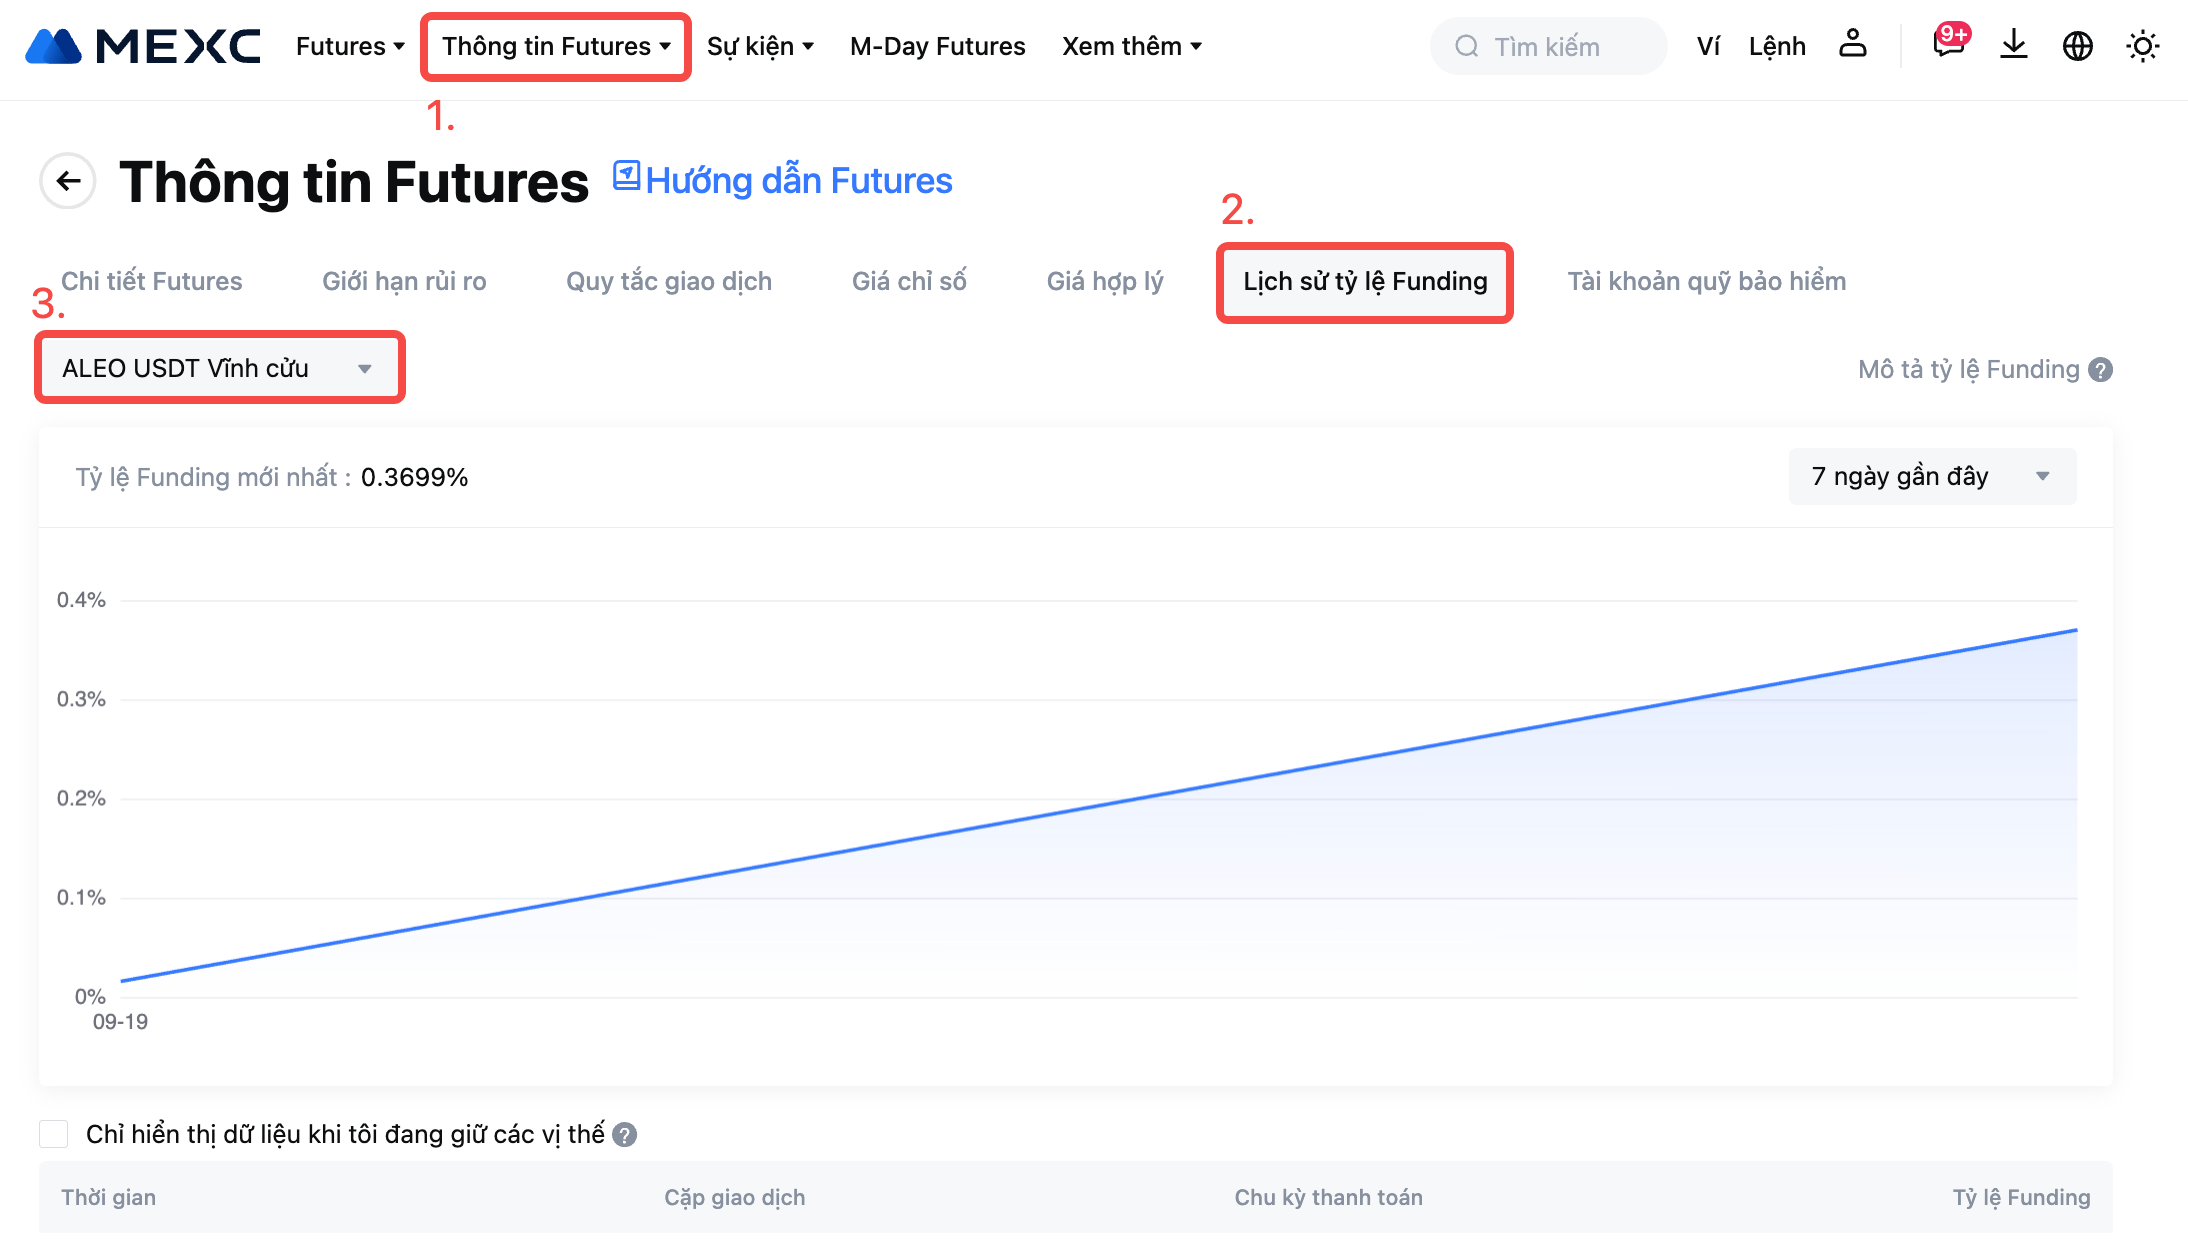Open the 7 ngày gần đây dropdown
Screen dimensions: 2188x1248
[x=1931, y=477]
